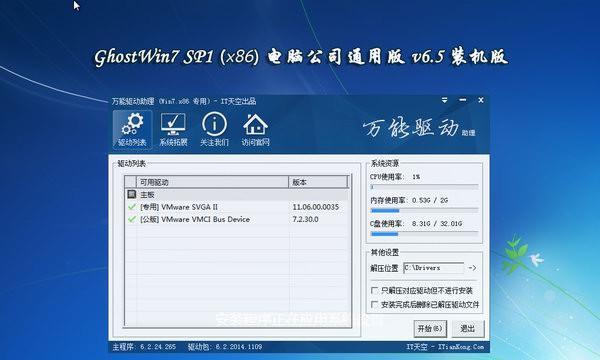
Task: Toggle the VMware VMCI Bus Device checkmark
Action: click(132, 219)
